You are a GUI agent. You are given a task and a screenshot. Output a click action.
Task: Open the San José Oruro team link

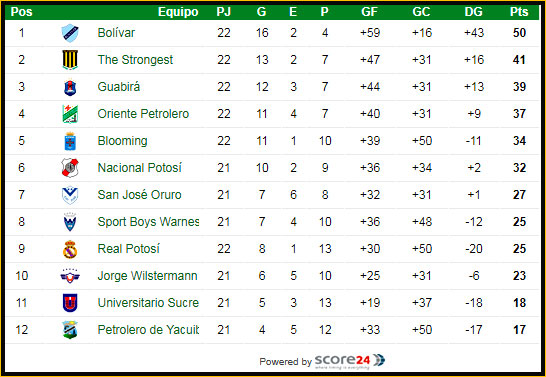click(x=139, y=195)
